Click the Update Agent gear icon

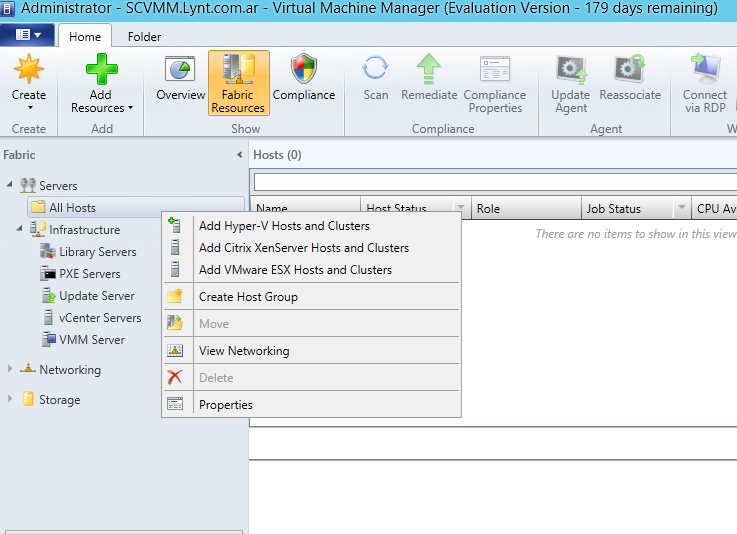coord(572,70)
